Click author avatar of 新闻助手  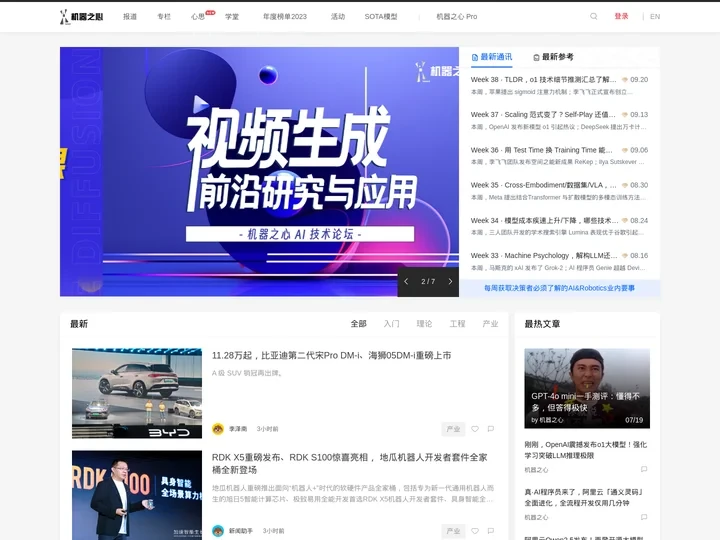tap(218, 531)
